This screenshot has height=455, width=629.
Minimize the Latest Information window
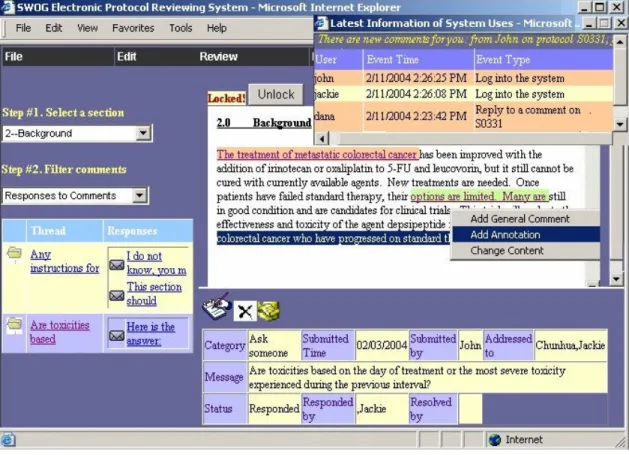pos(589,23)
